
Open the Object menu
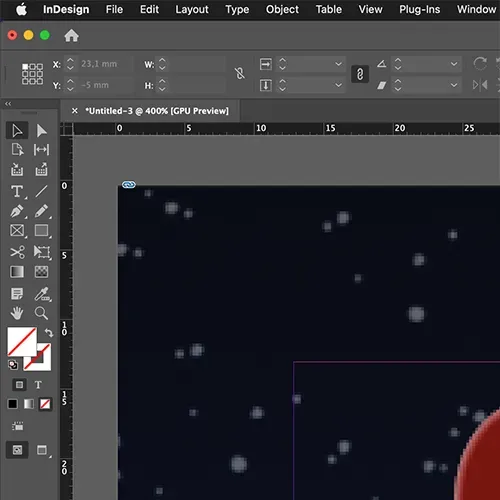[x=282, y=9]
